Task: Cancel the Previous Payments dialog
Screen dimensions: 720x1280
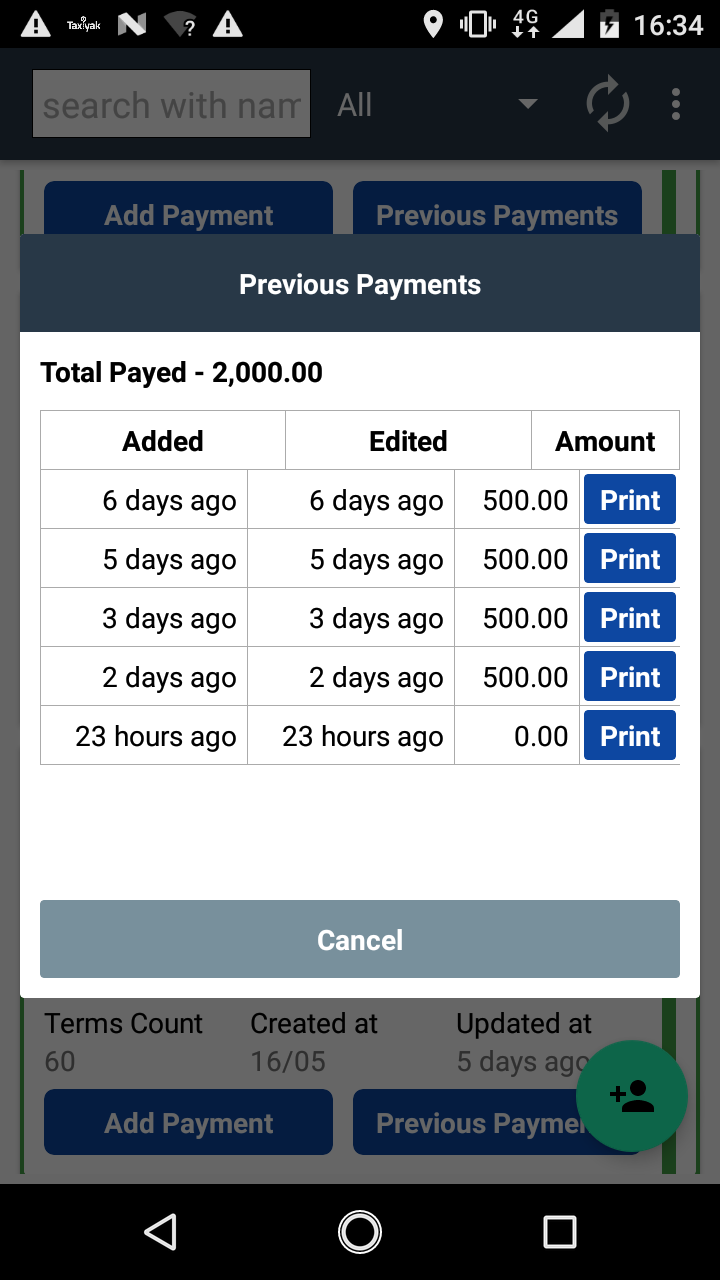Action: click(x=360, y=939)
